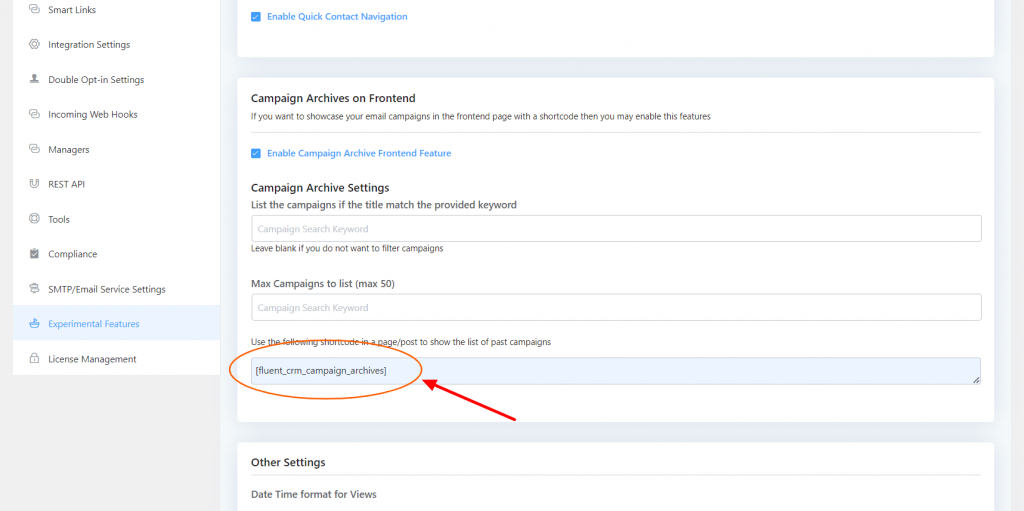Click the Incoming Web Hooks icon
Viewport: 1024px width, 511px height.
pyautogui.click(x=34, y=114)
